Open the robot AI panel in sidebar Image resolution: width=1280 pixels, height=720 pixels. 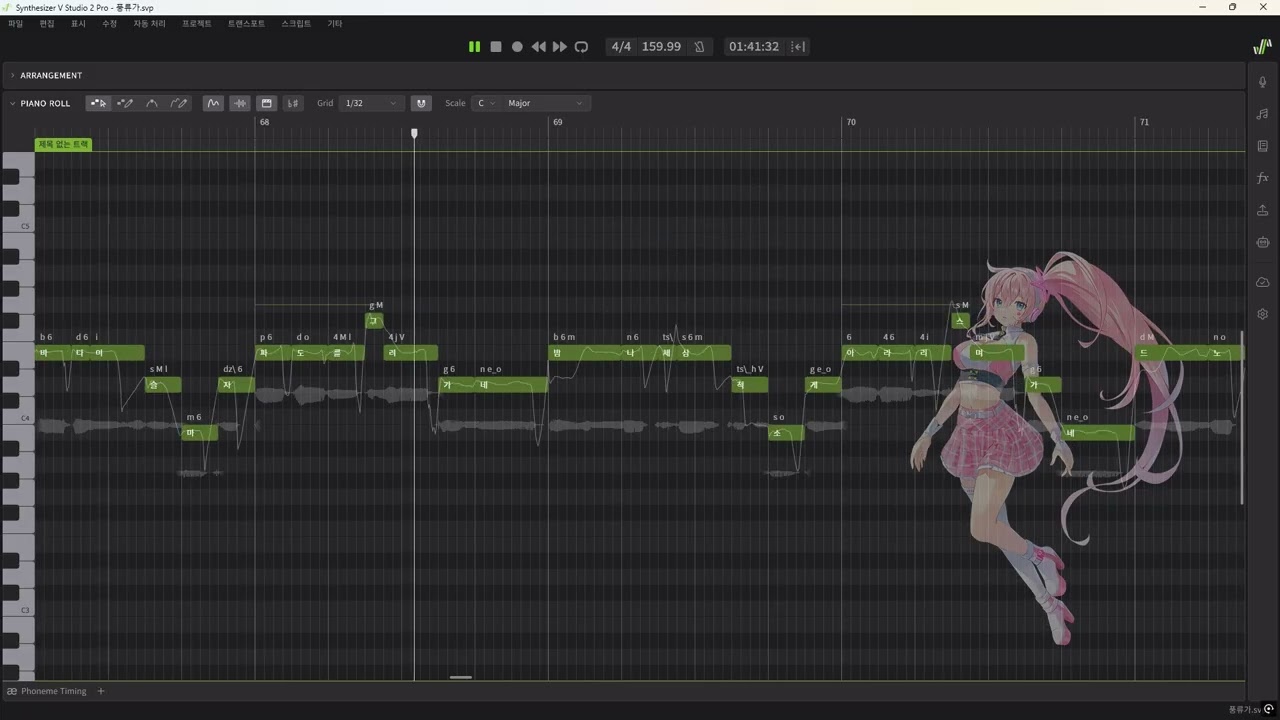tap(1263, 242)
